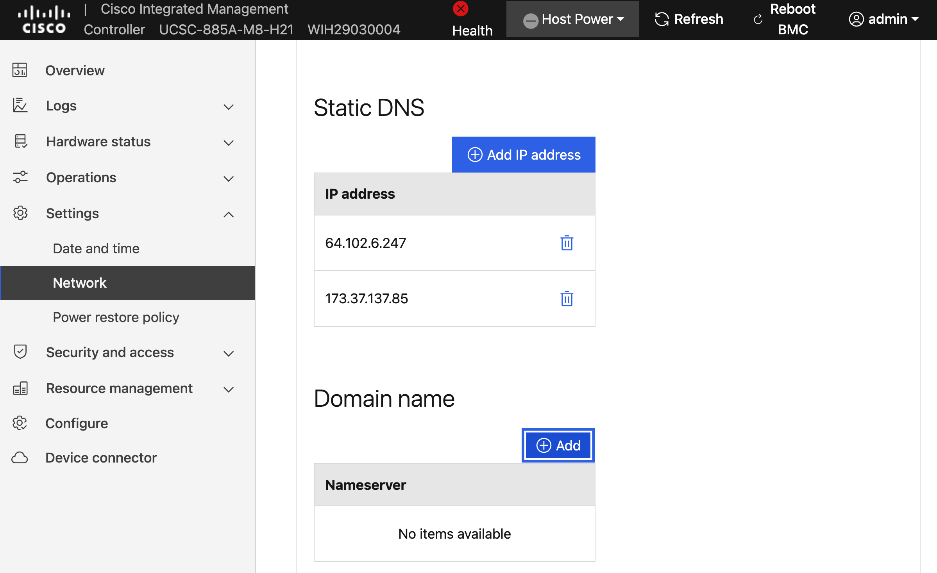Click the Hardware status server icon
The width and height of the screenshot is (937, 573).
[x=20, y=142]
